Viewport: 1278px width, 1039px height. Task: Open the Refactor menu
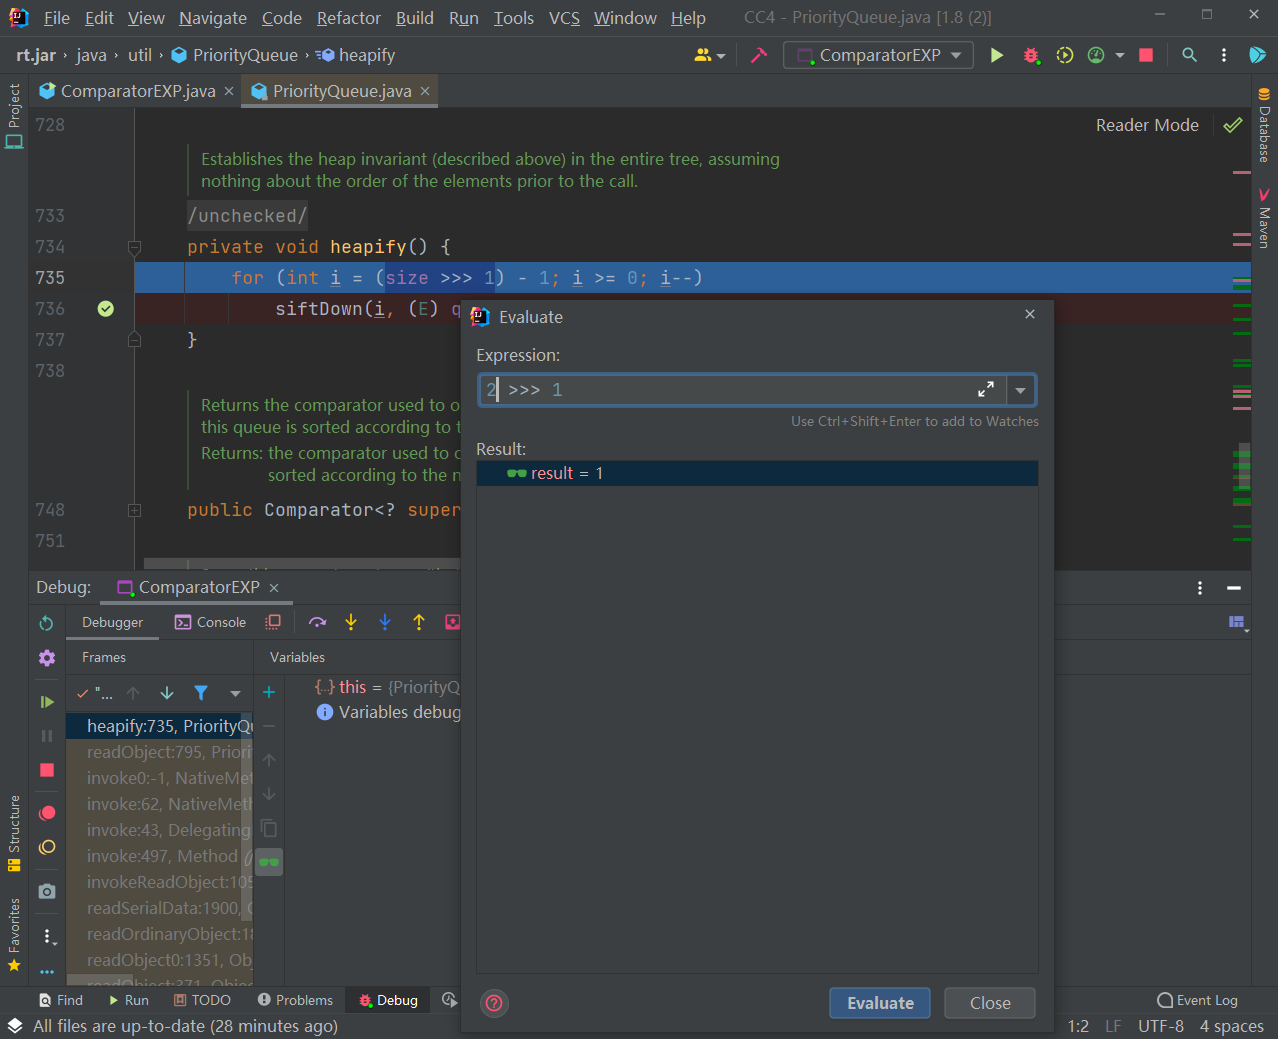[x=348, y=17]
